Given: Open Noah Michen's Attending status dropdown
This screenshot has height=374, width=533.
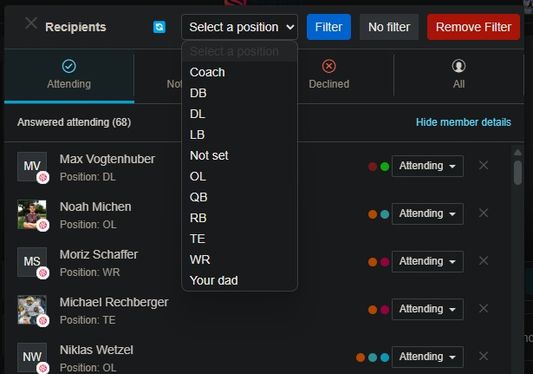Looking at the screenshot, I should (x=428, y=214).
